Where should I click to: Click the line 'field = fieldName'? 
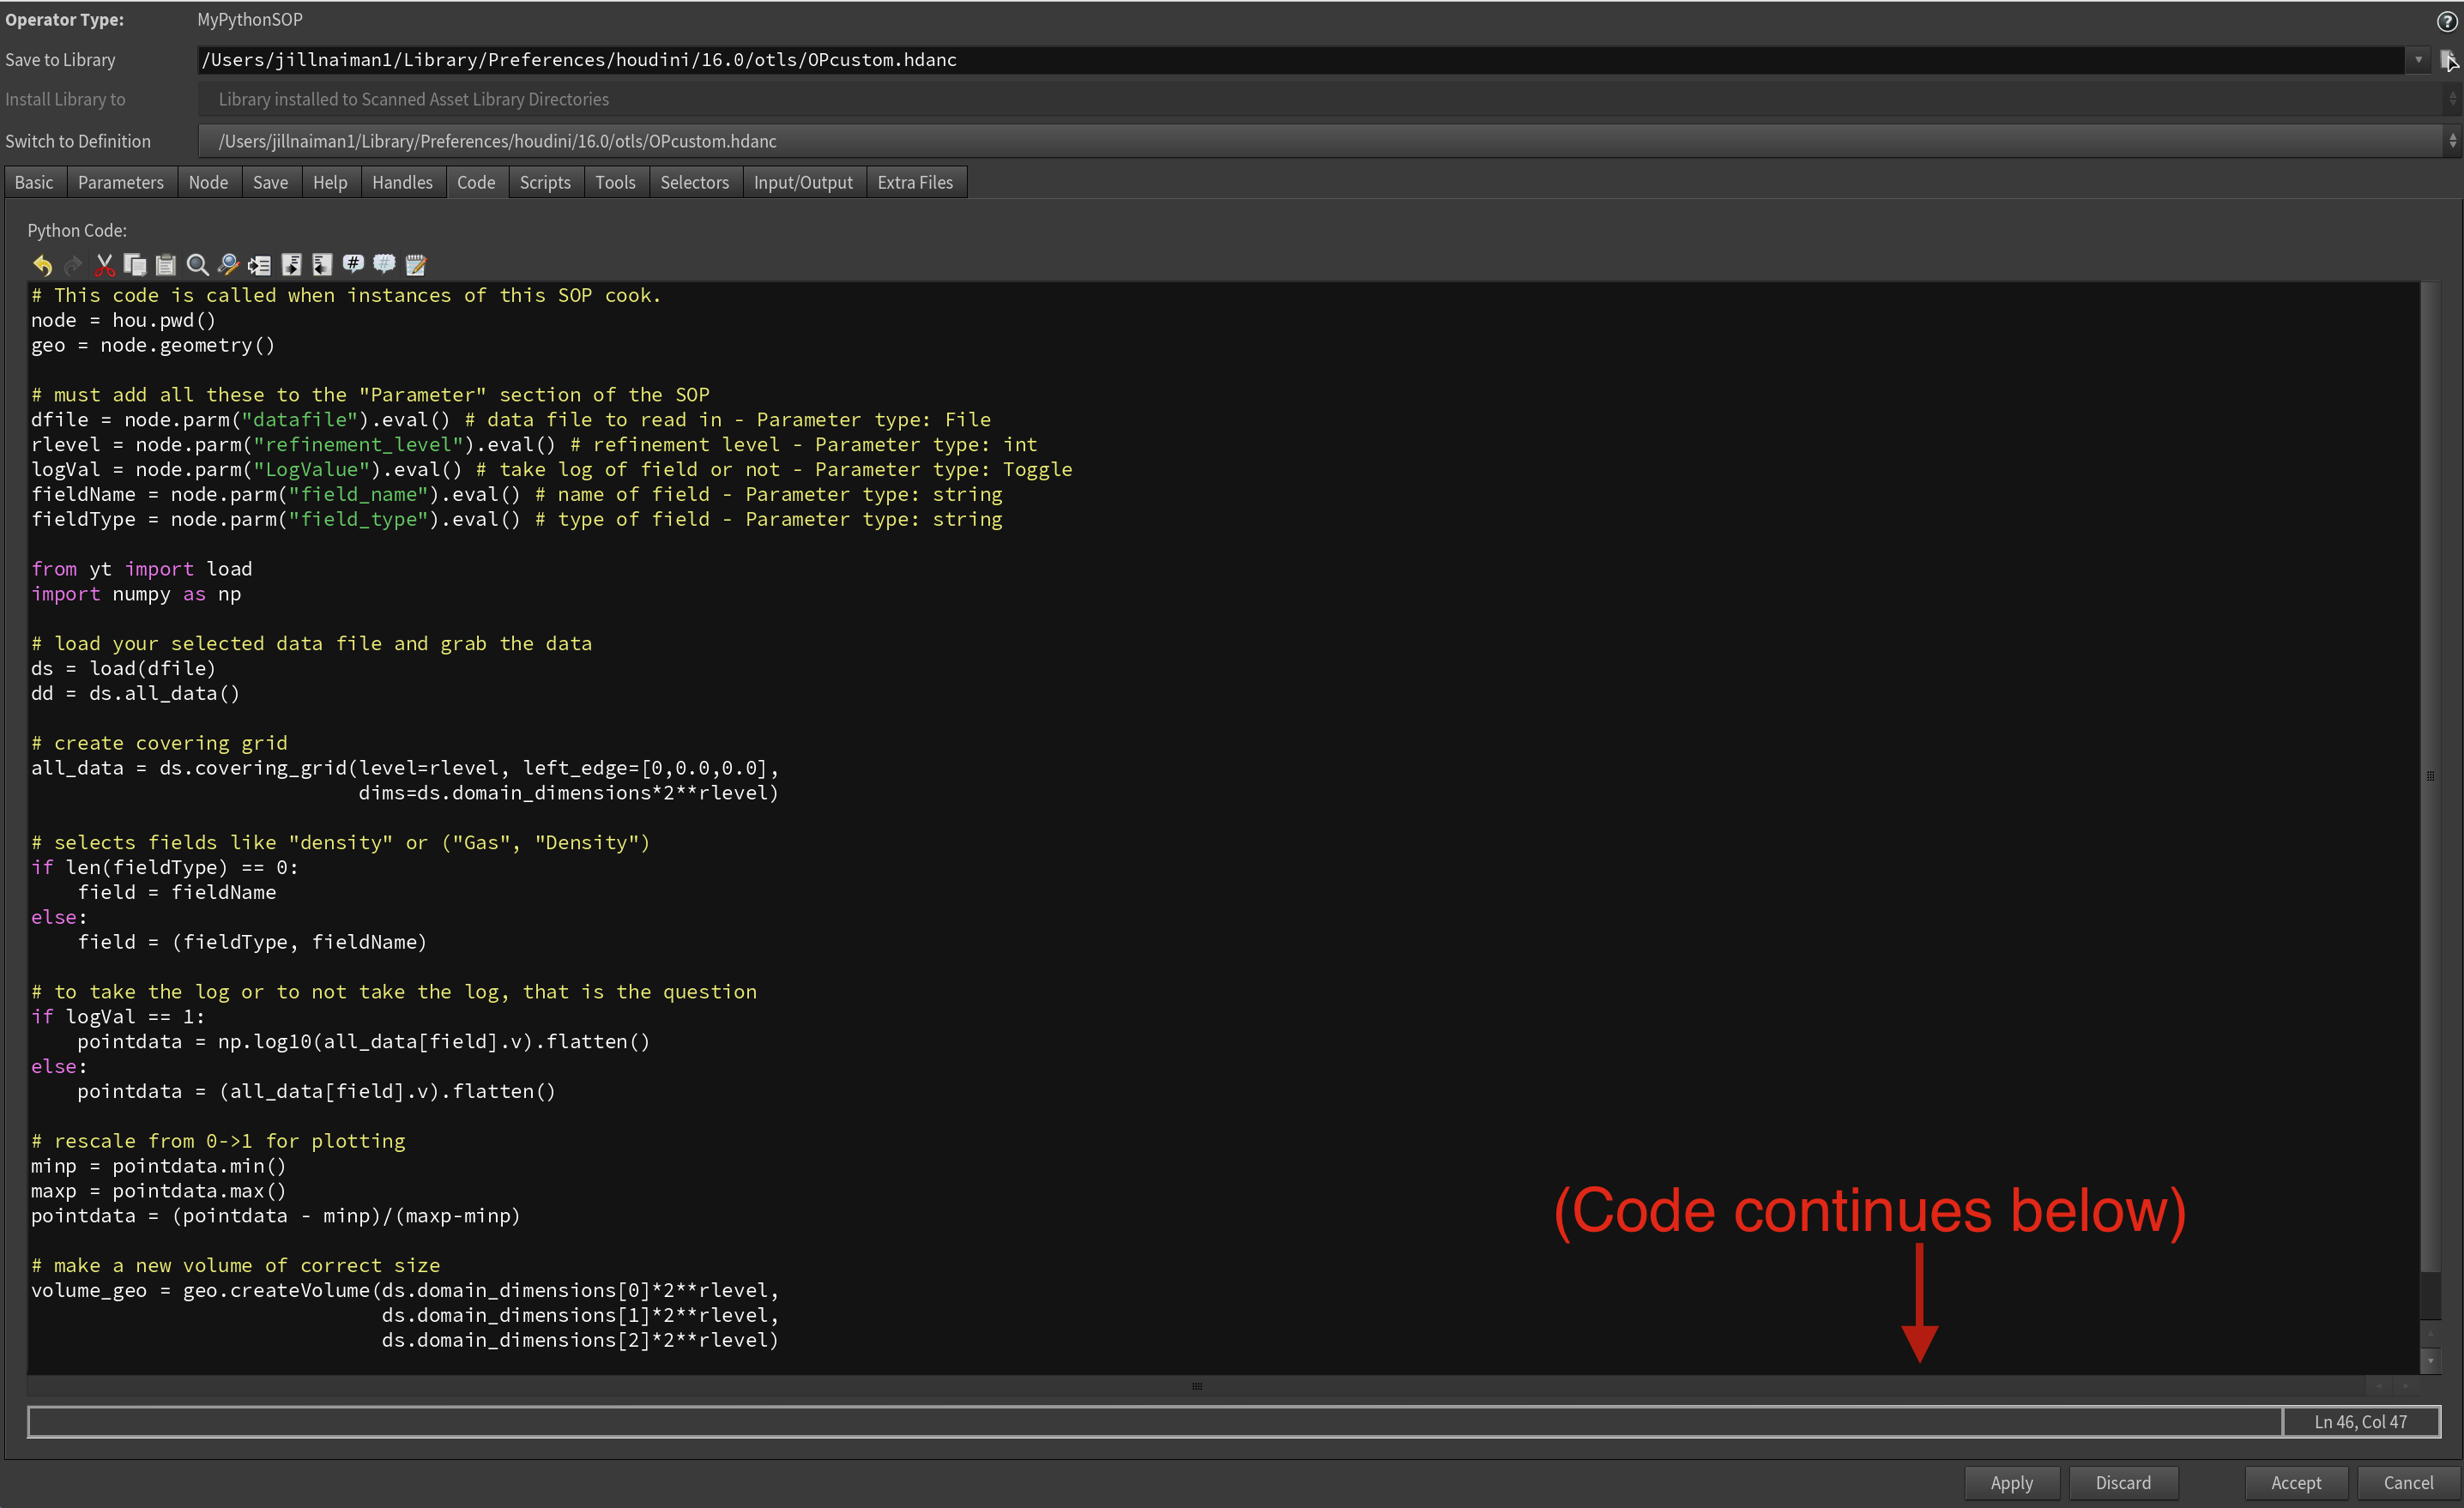tap(177, 892)
